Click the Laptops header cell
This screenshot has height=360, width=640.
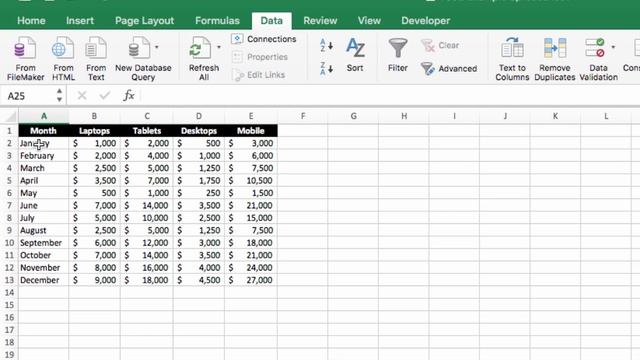pos(94,131)
